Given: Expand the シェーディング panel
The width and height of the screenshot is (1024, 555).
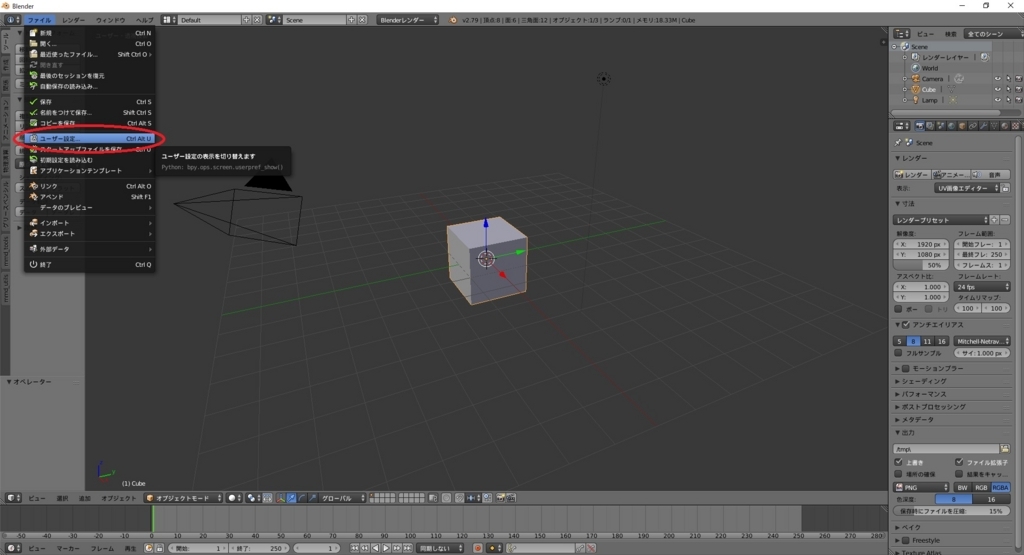Looking at the screenshot, I should [x=923, y=381].
